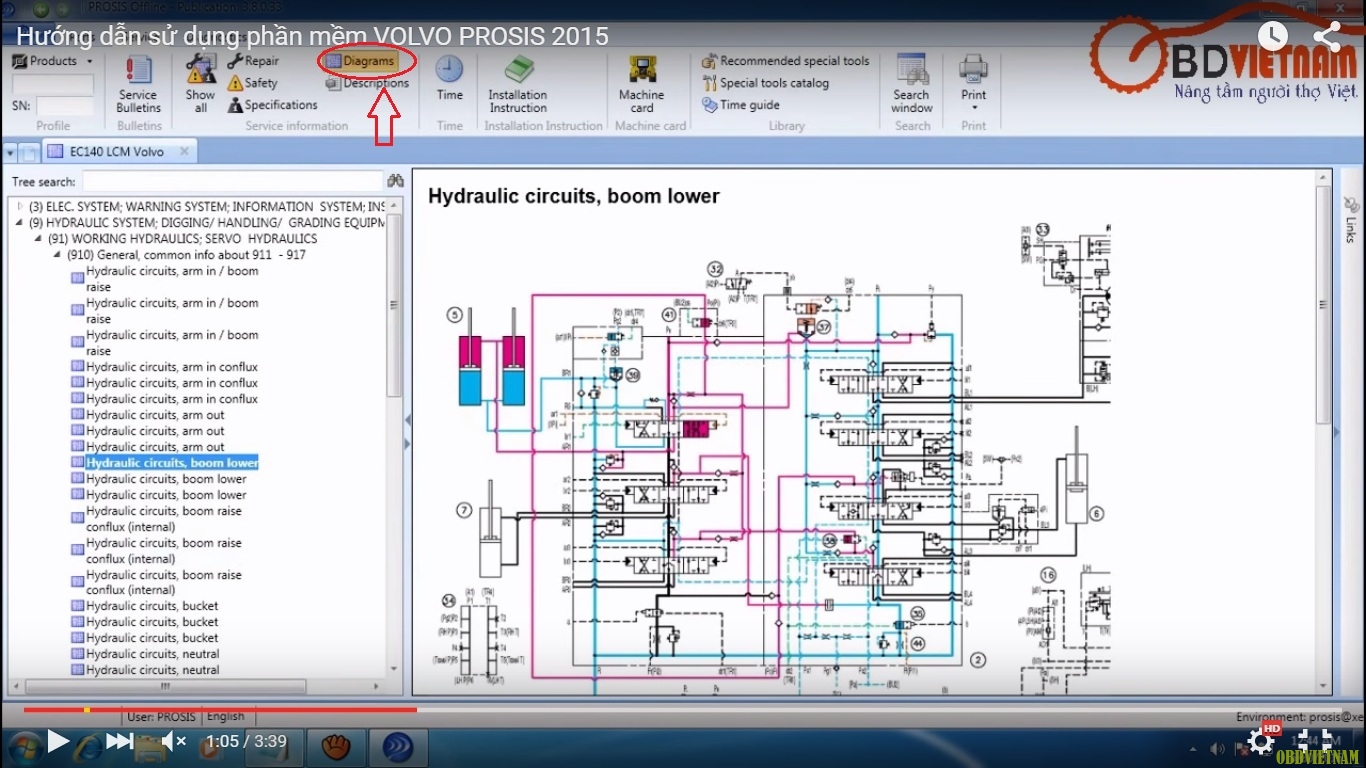This screenshot has height=768, width=1366.
Task: Click the right-edge panel expand arrow
Action: tap(1338, 433)
